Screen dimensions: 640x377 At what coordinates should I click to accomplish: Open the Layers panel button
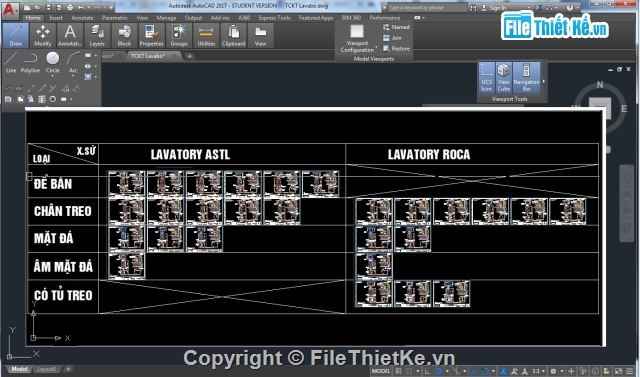[97, 35]
